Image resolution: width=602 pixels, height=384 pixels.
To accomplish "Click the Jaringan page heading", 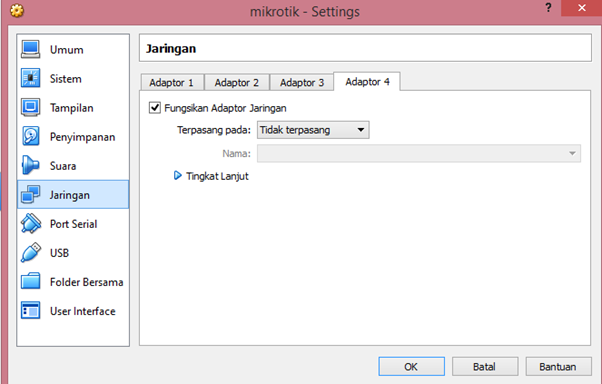I will click(171, 49).
